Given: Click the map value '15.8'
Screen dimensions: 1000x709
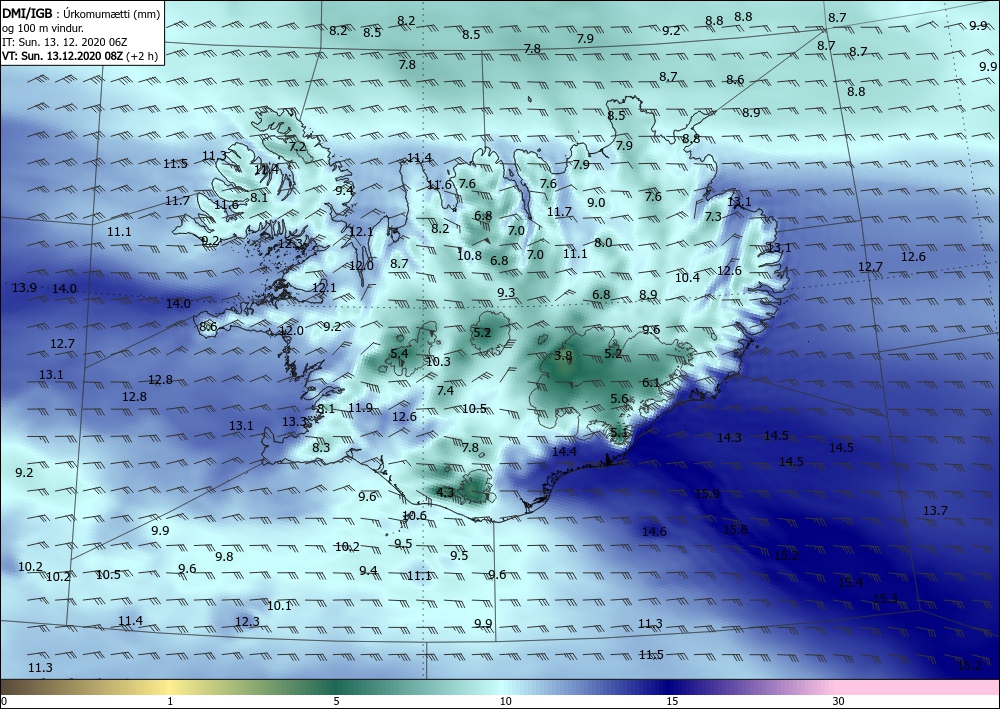Looking at the screenshot, I should click(735, 529).
